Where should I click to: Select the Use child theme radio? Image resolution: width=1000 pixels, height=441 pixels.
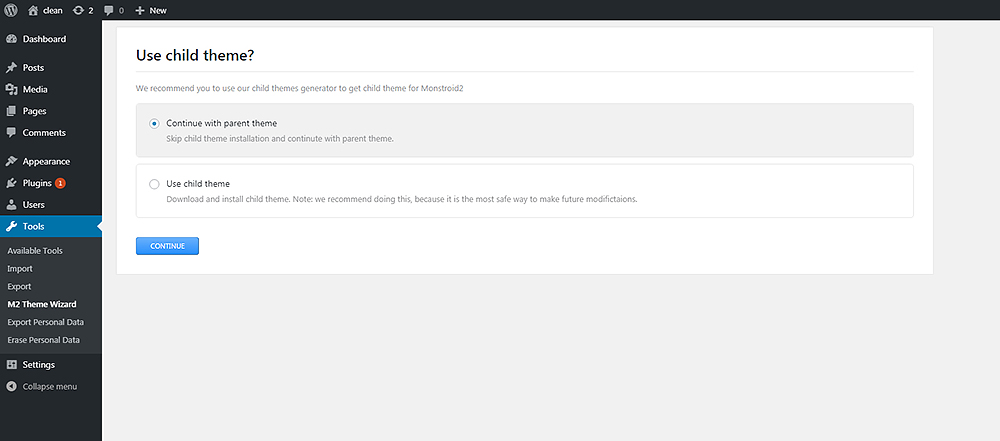(154, 184)
